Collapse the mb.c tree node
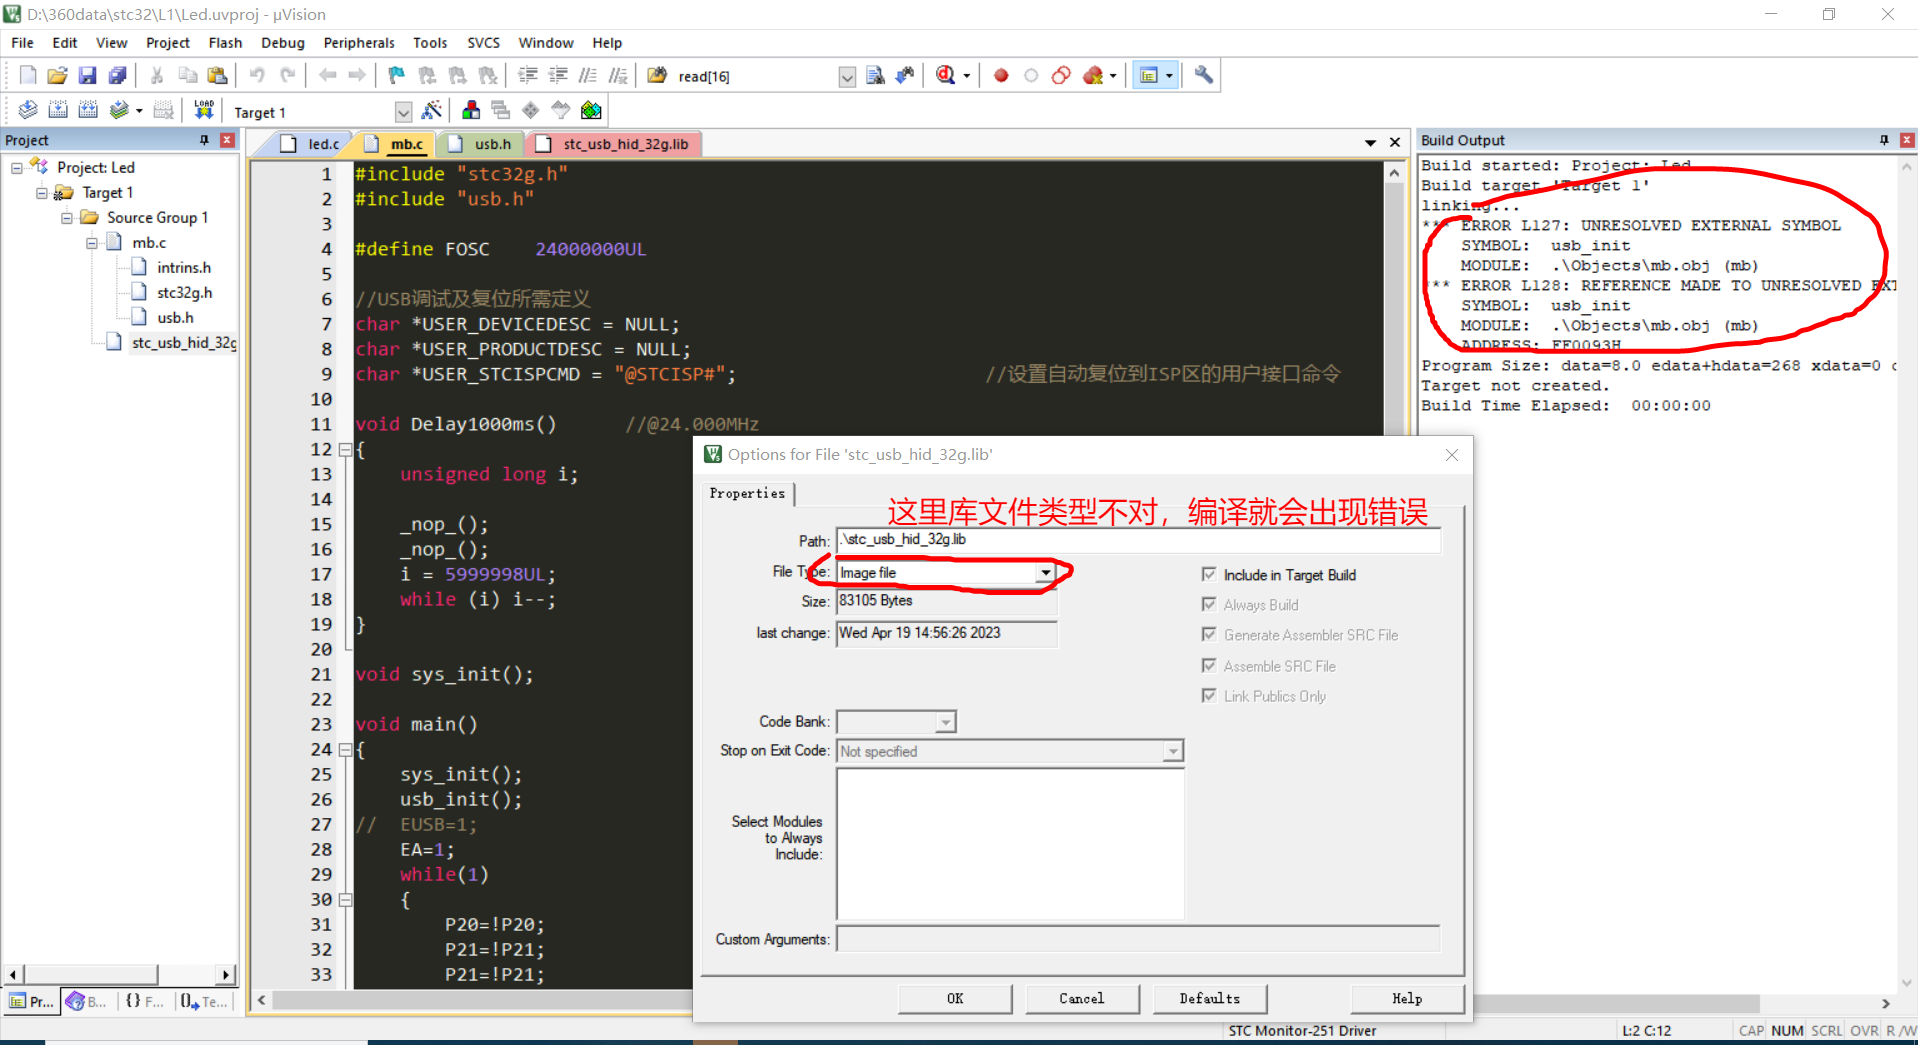 coord(92,243)
